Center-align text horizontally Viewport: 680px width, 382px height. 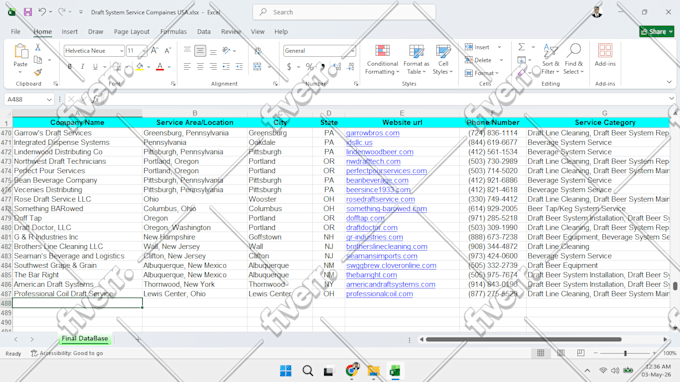200,67
